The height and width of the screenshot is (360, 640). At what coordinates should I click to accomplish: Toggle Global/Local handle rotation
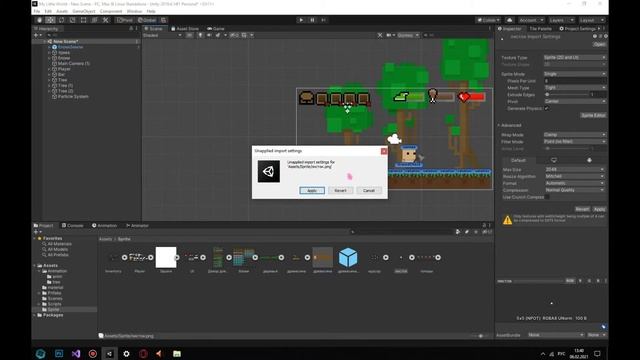147,20
